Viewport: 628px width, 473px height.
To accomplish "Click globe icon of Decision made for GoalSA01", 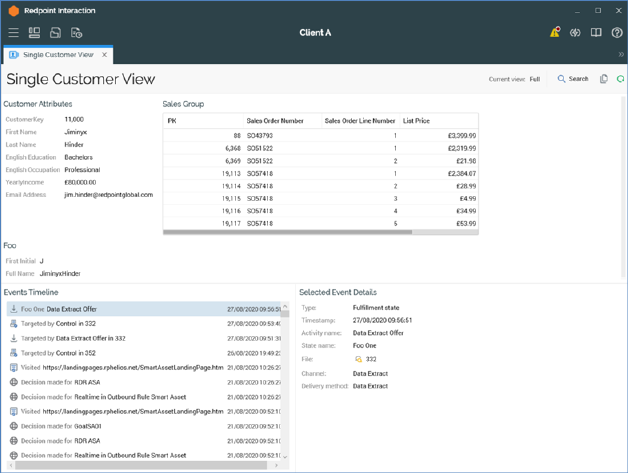I will (x=13, y=426).
